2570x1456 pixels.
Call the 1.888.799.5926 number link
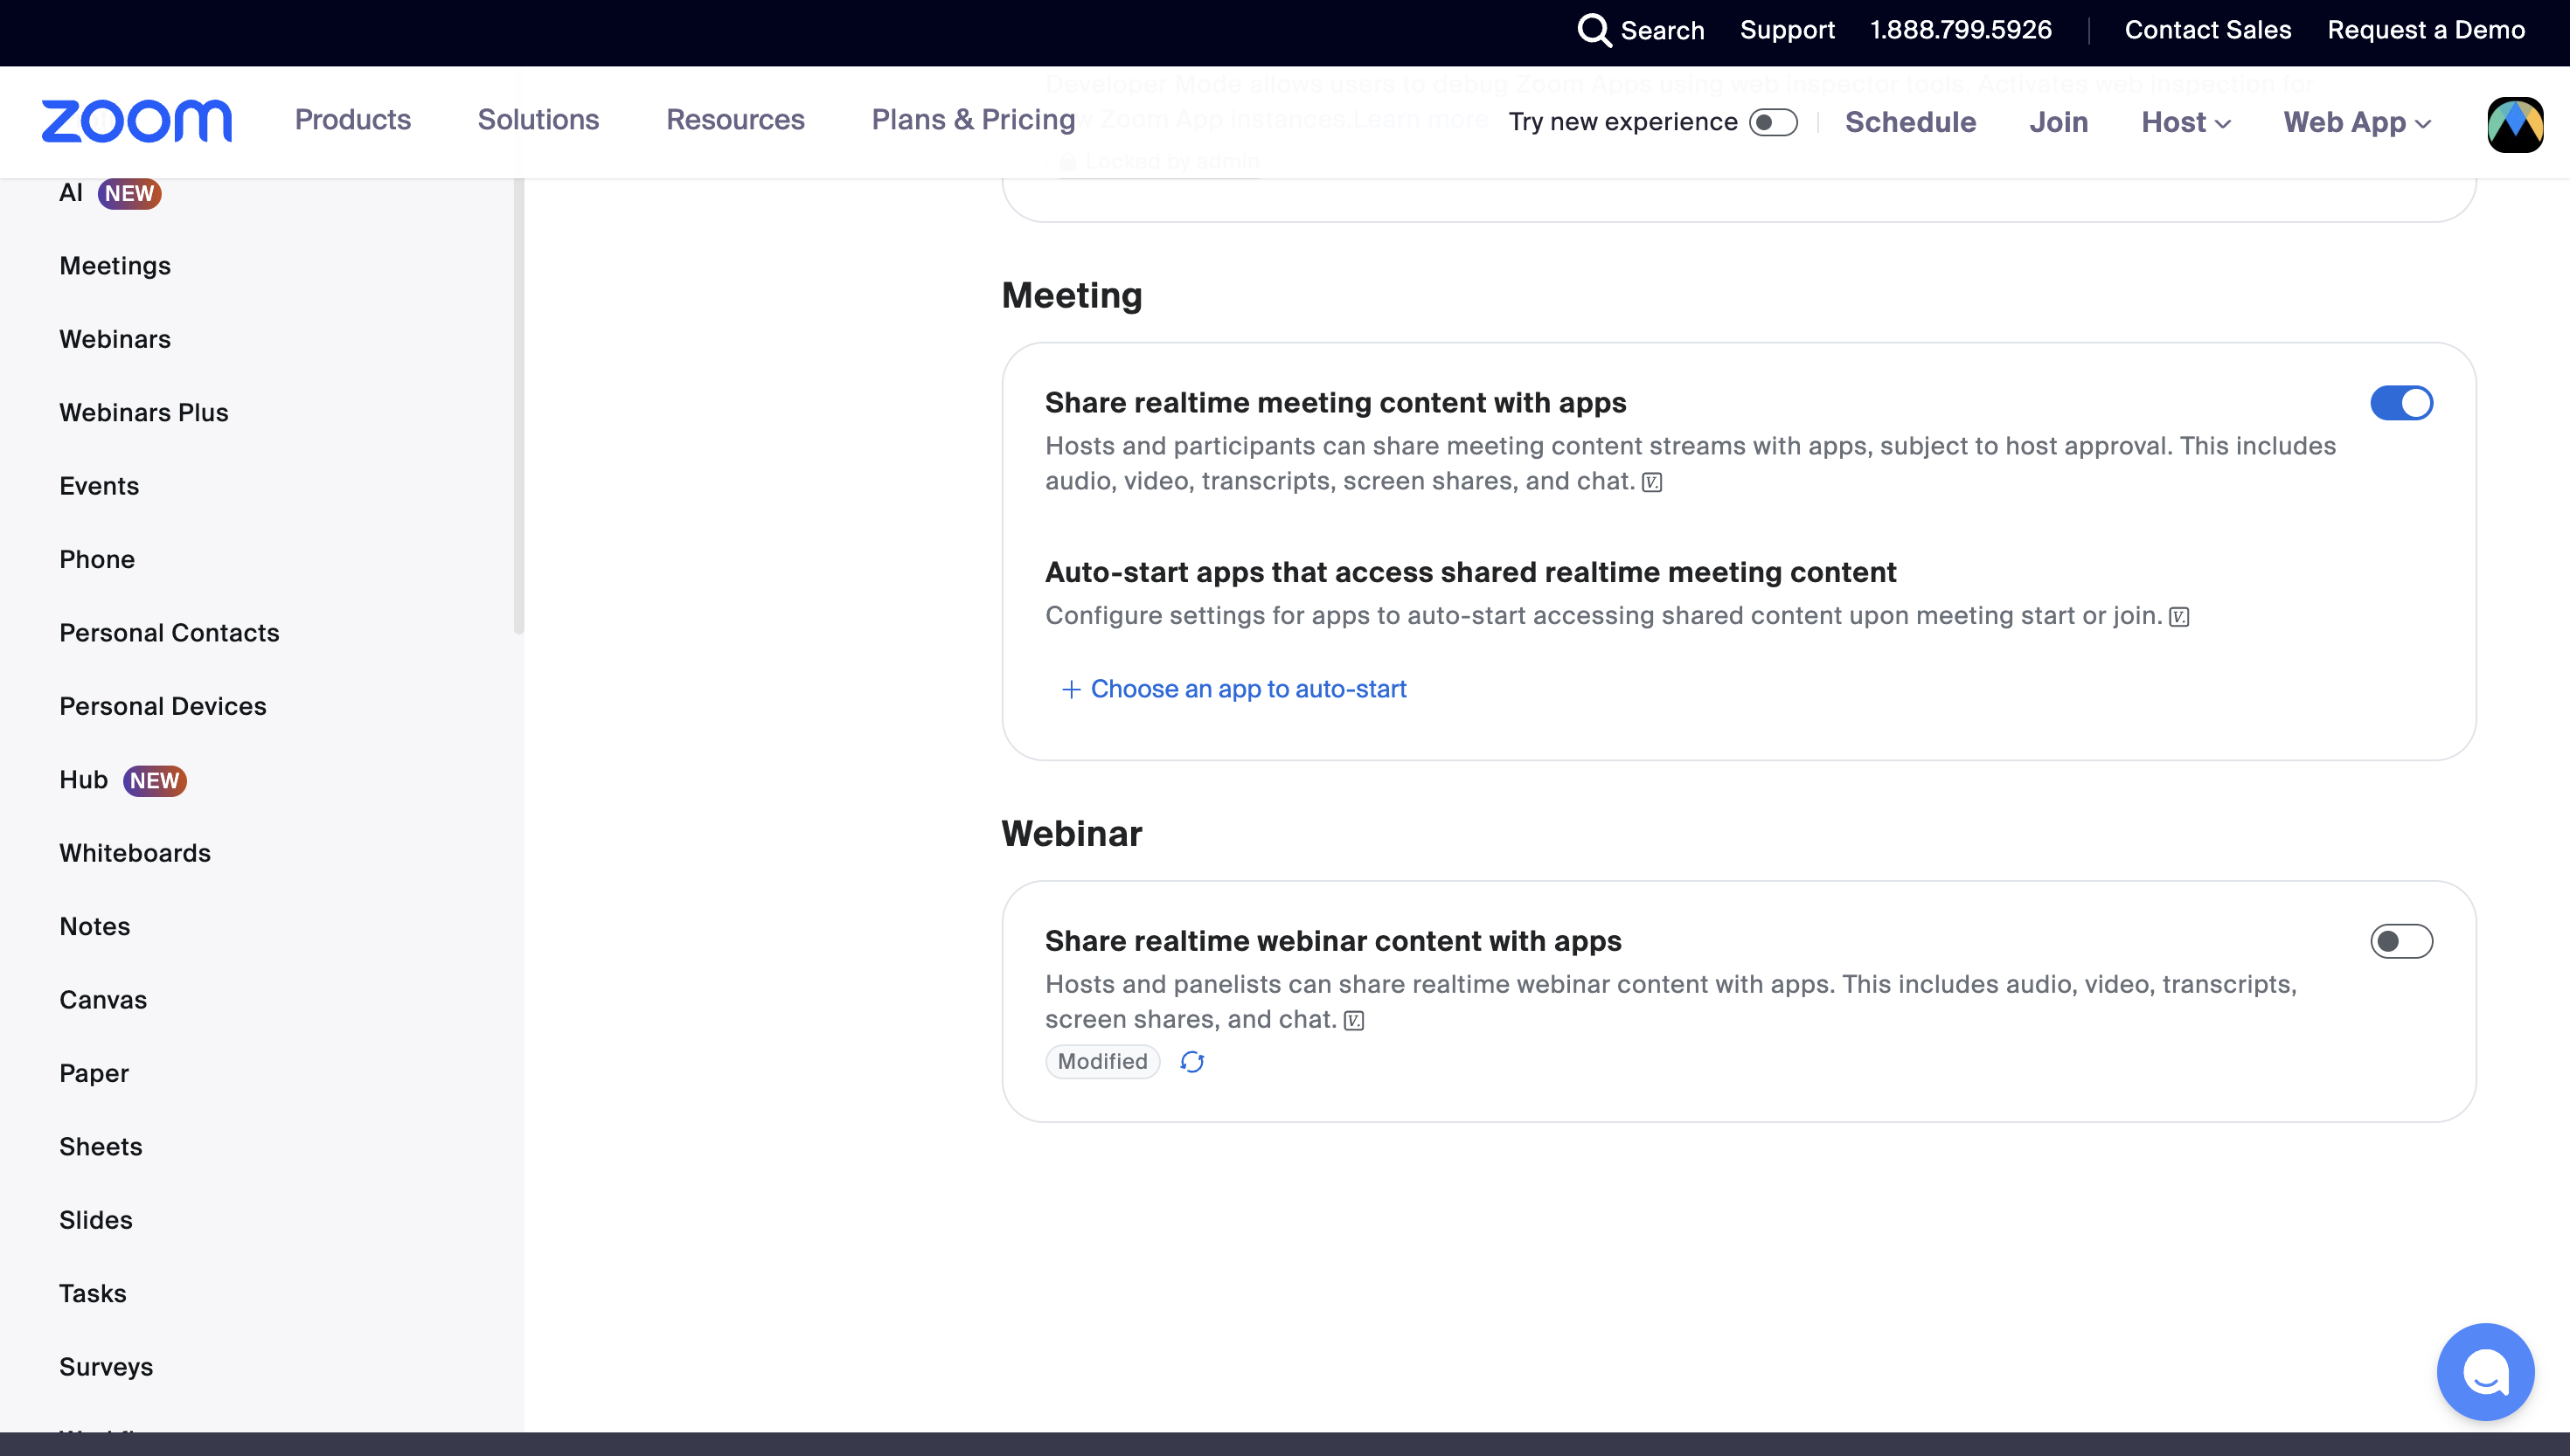coord(1960,30)
